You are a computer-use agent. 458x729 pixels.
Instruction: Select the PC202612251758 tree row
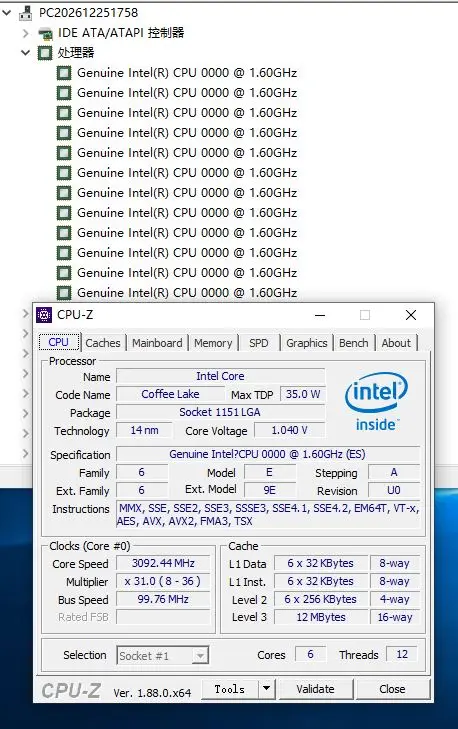88,13
